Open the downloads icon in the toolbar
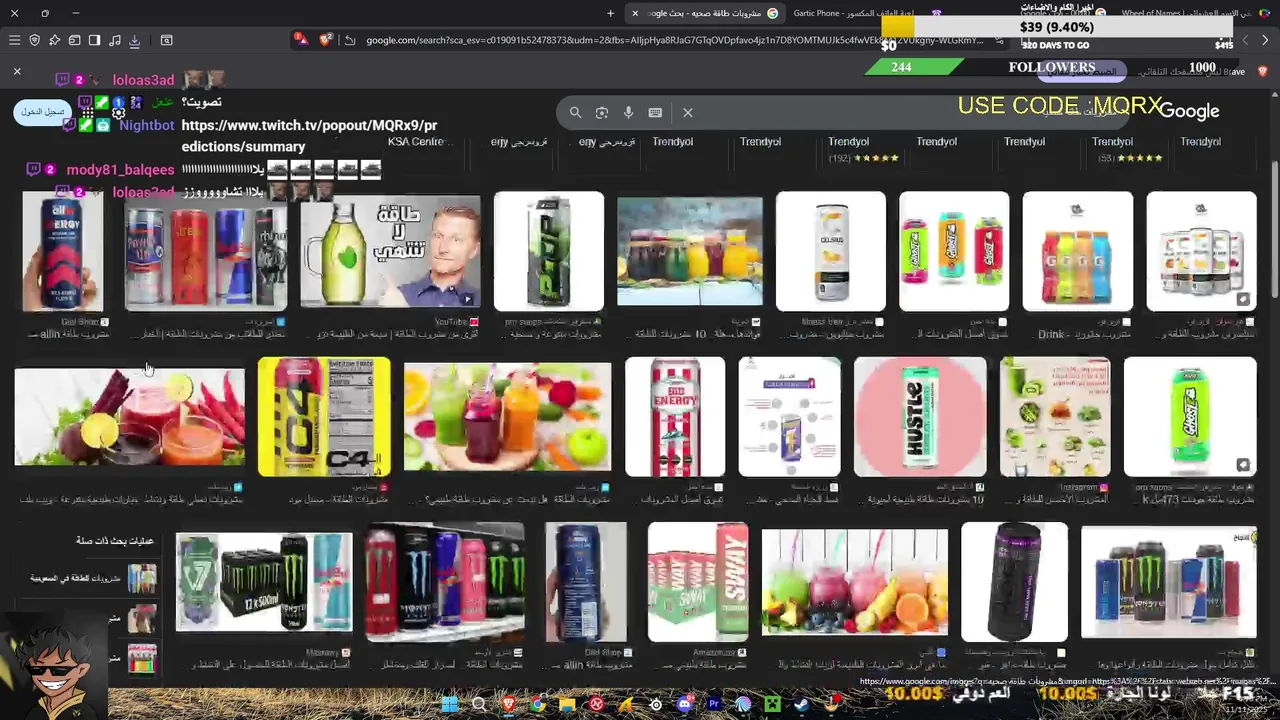The width and height of the screenshot is (1280, 720). click(x=134, y=40)
